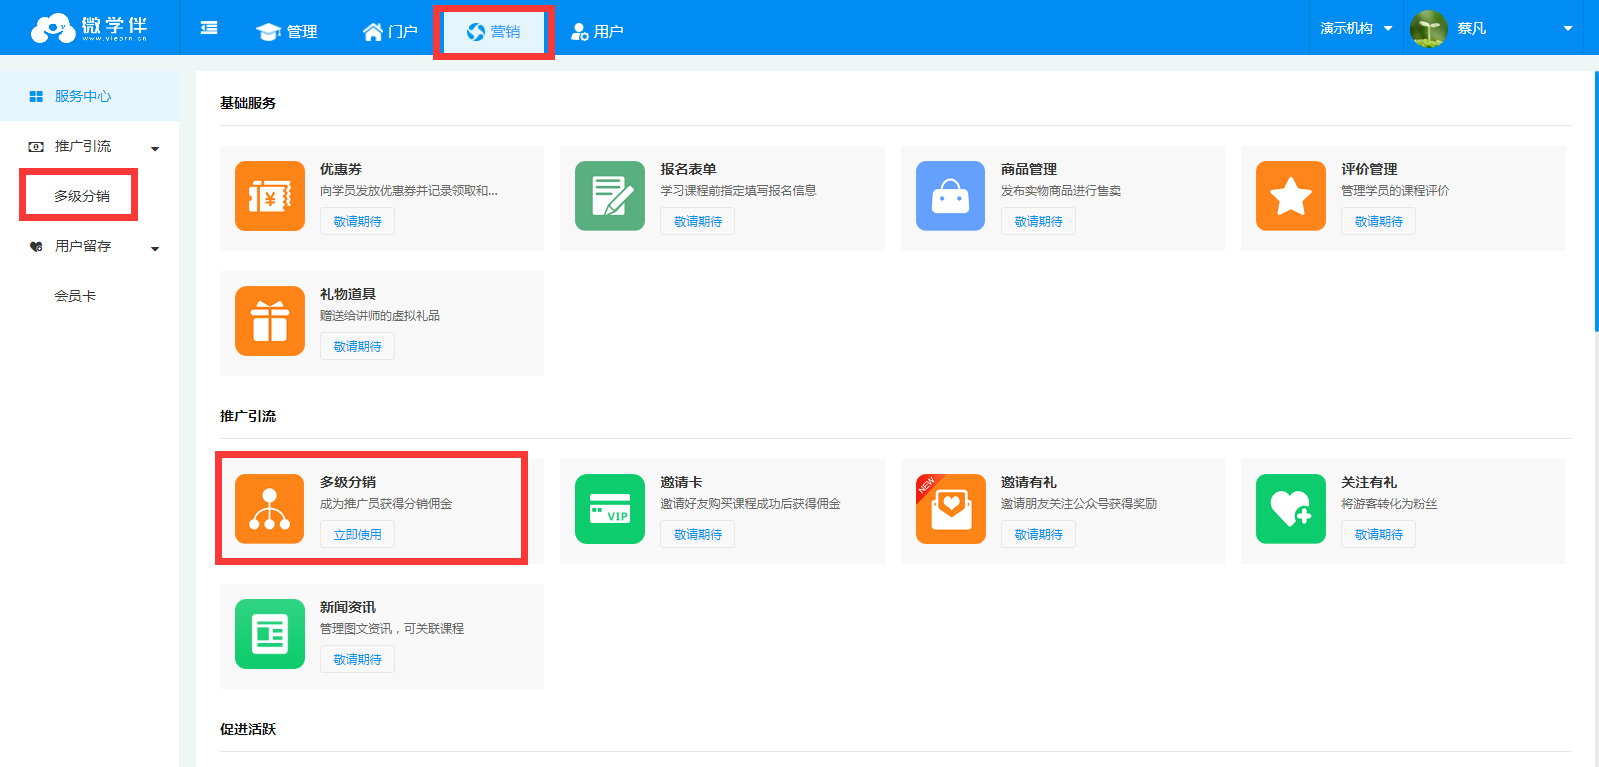Click the 邀请有礼 envelope heart icon
The height and width of the screenshot is (767, 1599).
950,509
